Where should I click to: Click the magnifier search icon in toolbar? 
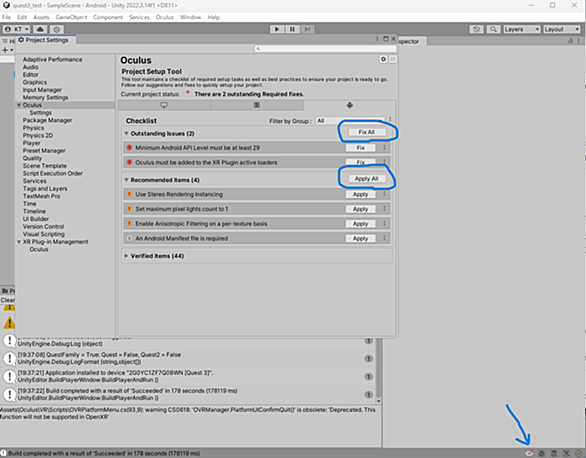click(493, 29)
